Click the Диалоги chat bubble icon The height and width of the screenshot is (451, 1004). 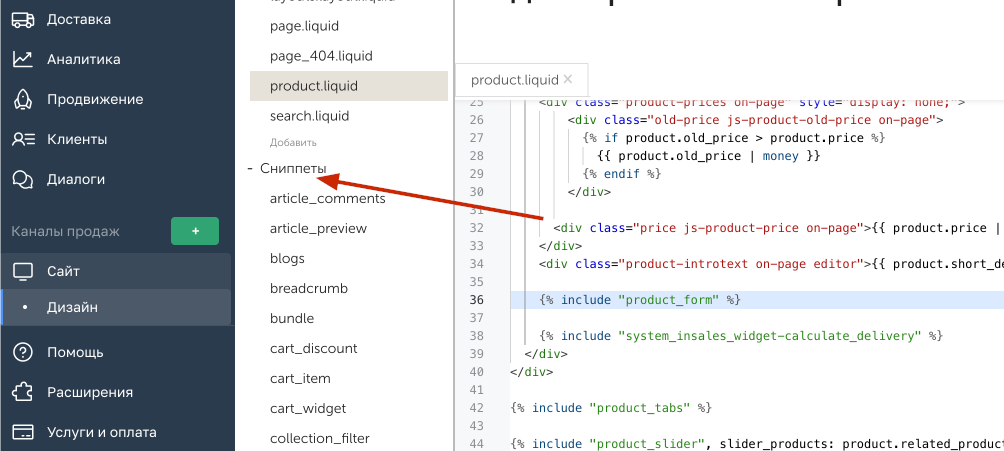pyautogui.click(x=23, y=180)
